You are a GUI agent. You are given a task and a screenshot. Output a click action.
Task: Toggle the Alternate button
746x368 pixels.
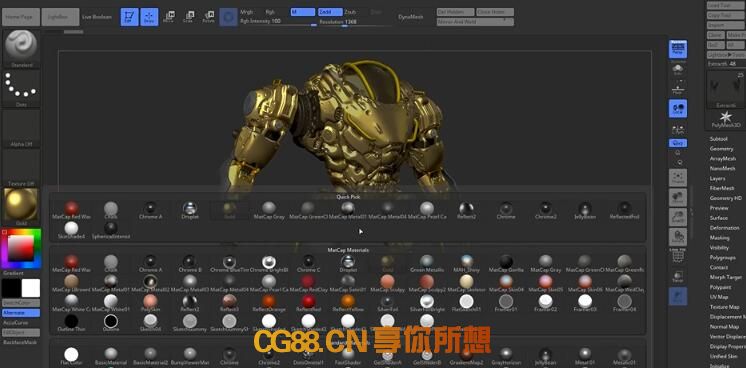tap(21, 313)
